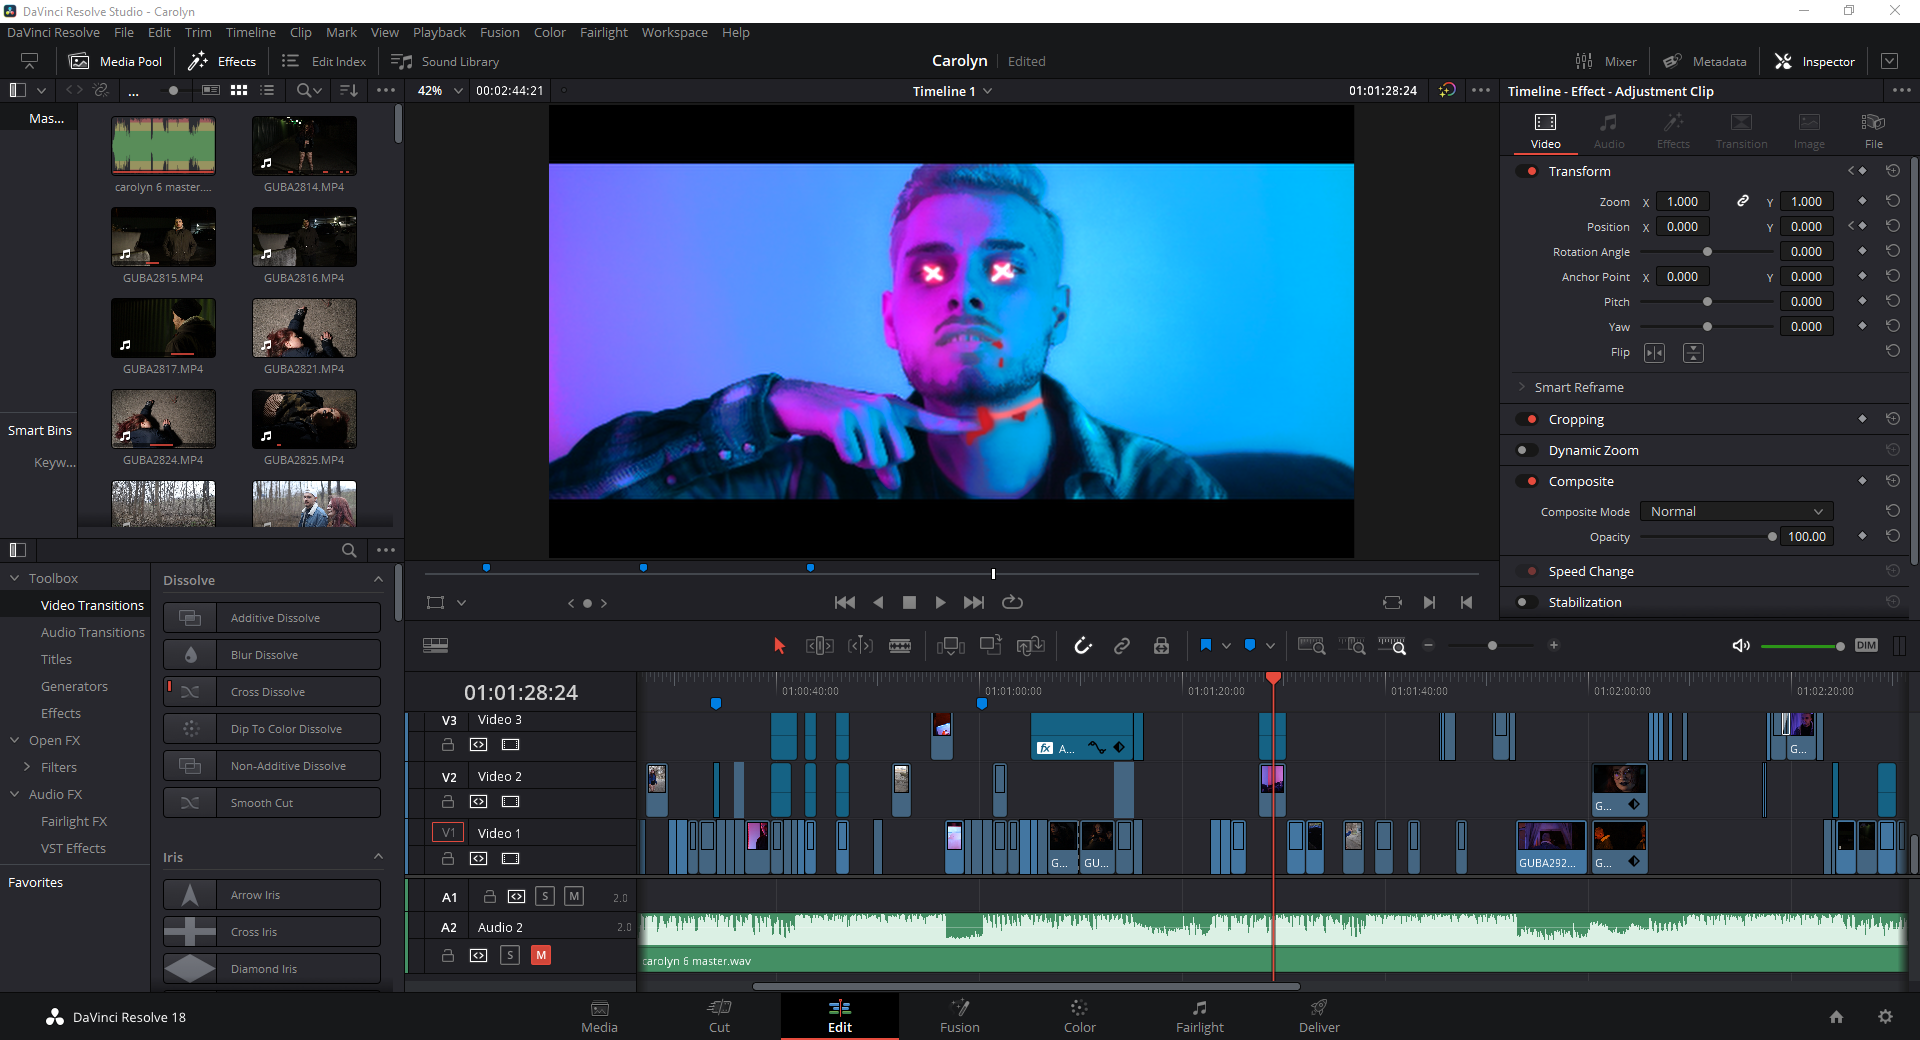Select Audio Transitions in Toolbox
Viewport: 1920px width, 1040px height.
click(92, 632)
